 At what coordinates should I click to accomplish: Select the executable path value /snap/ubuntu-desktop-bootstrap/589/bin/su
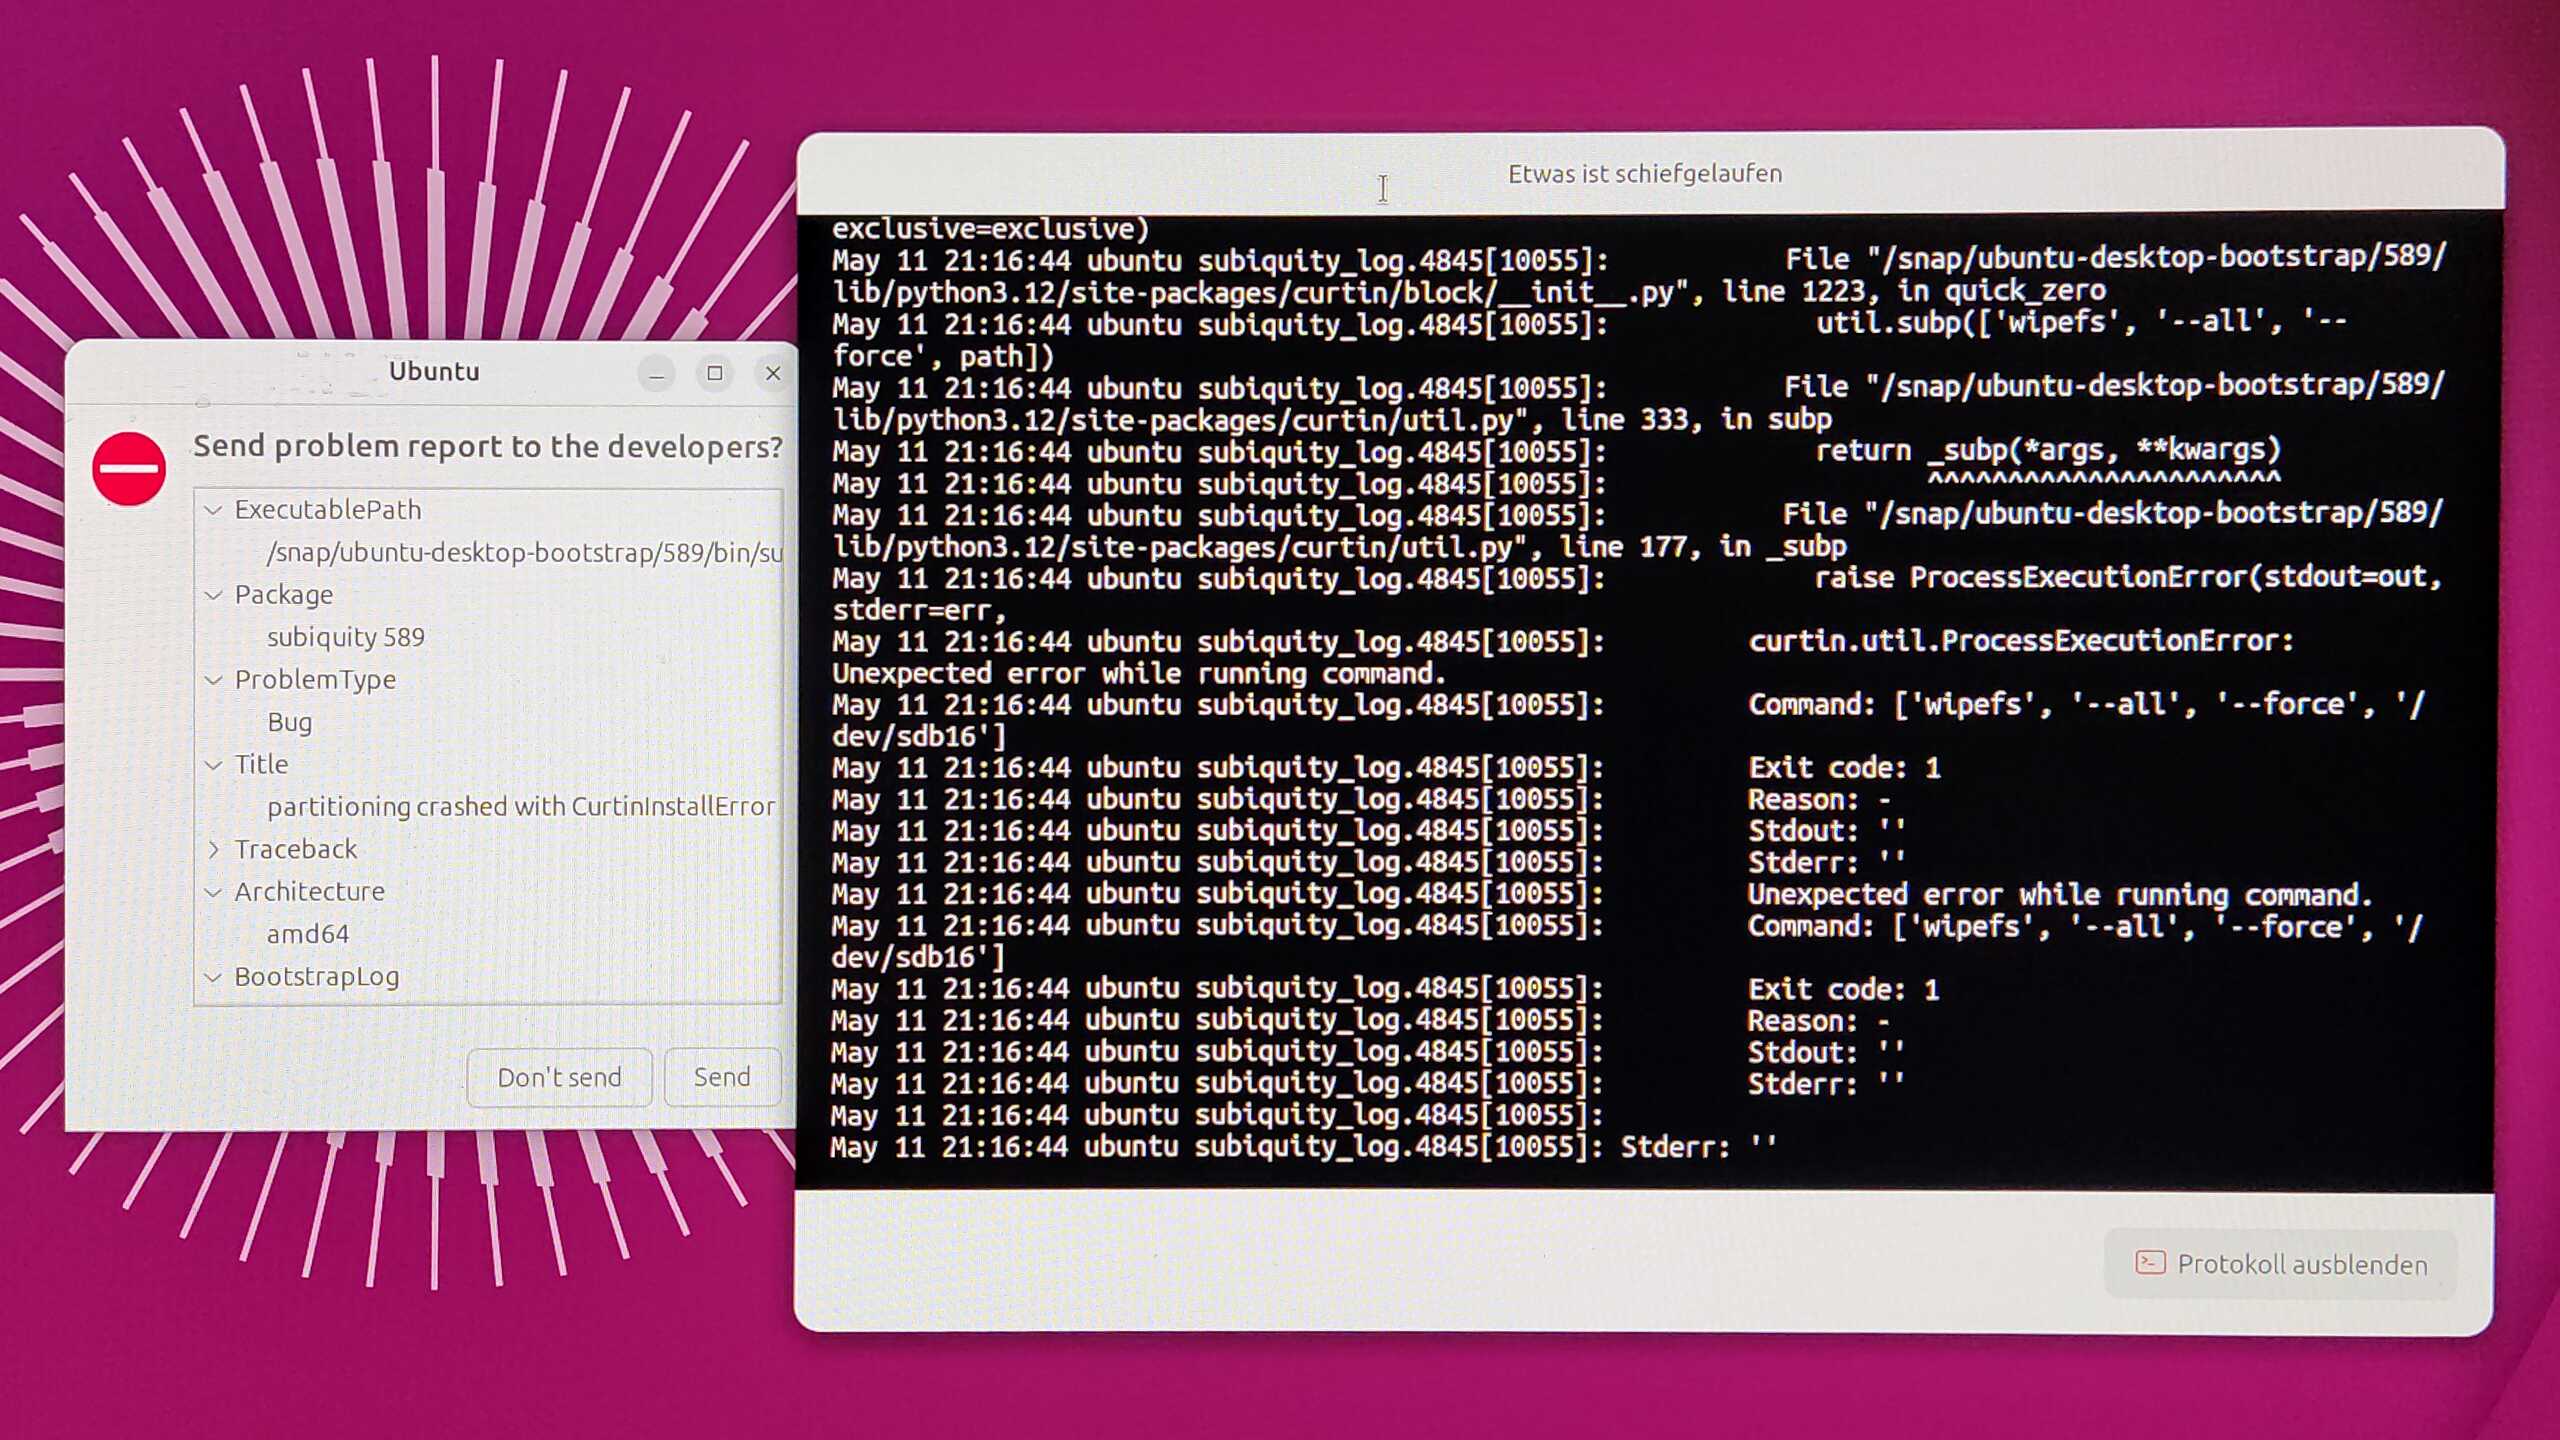pyautogui.click(x=524, y=553)
